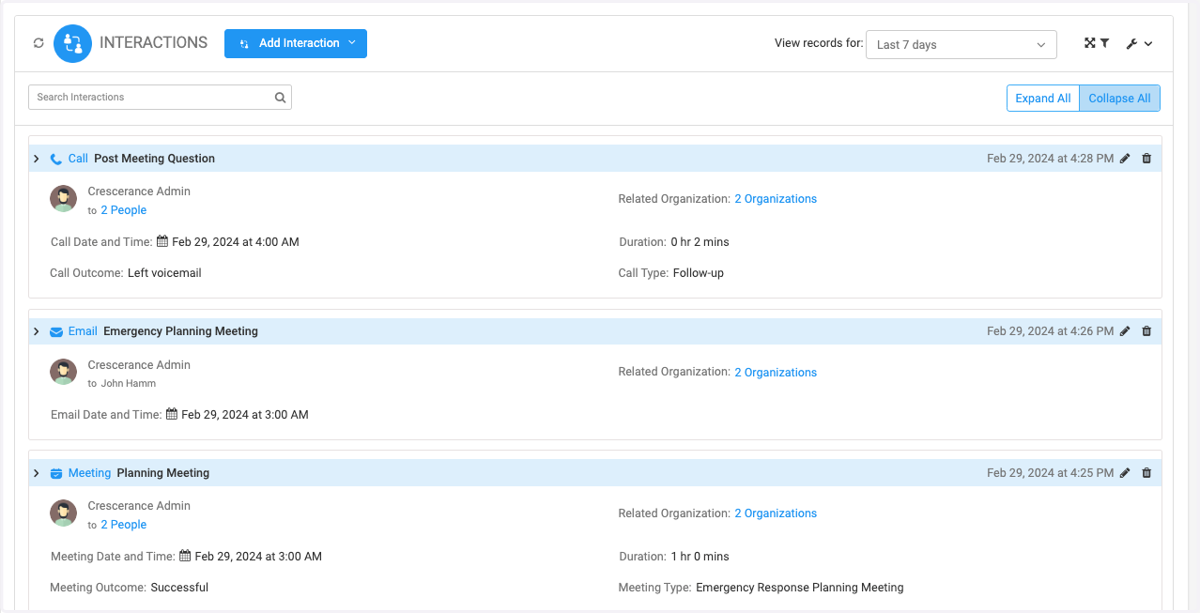Click calendar icon beside Meeting Date and Time
Image resolution: width=1200 pixels, height=613 pixels.
coord(186,555)
